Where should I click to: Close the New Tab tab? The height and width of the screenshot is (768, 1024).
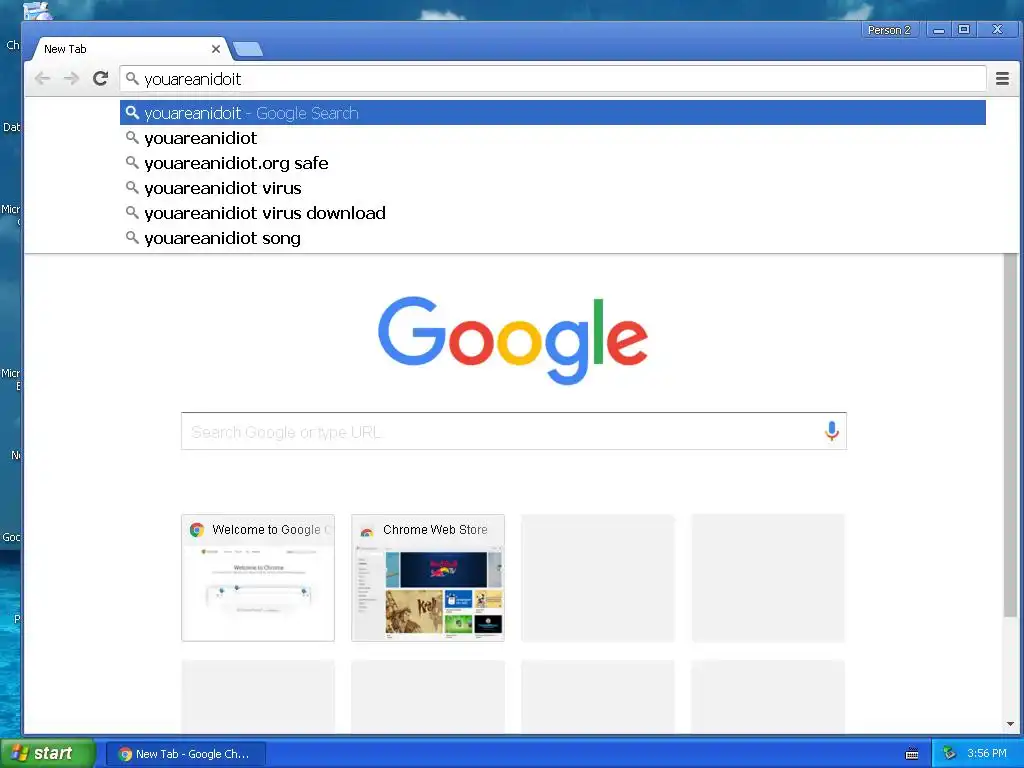coord(216,49)
